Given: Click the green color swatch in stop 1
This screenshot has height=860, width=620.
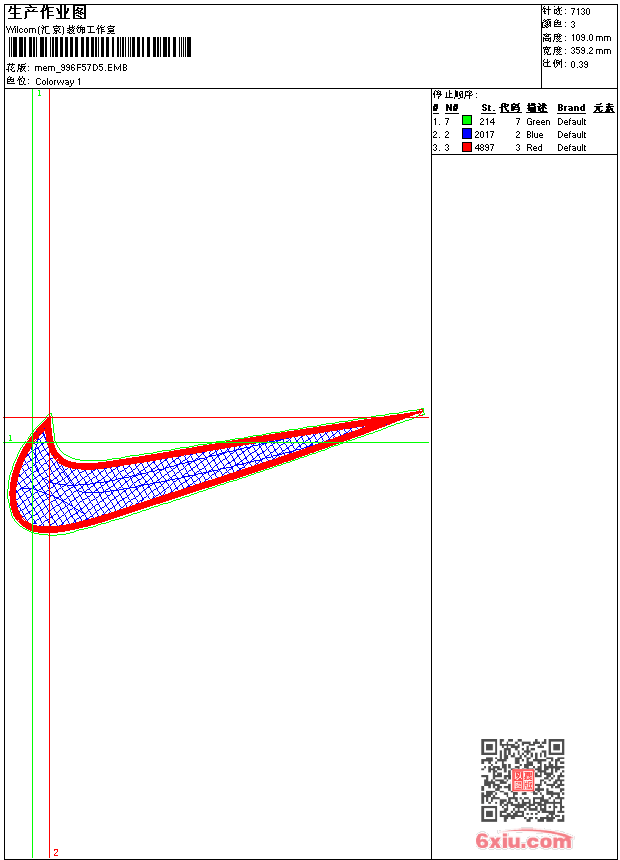Looking at the screenshot, I should (467, 120).
